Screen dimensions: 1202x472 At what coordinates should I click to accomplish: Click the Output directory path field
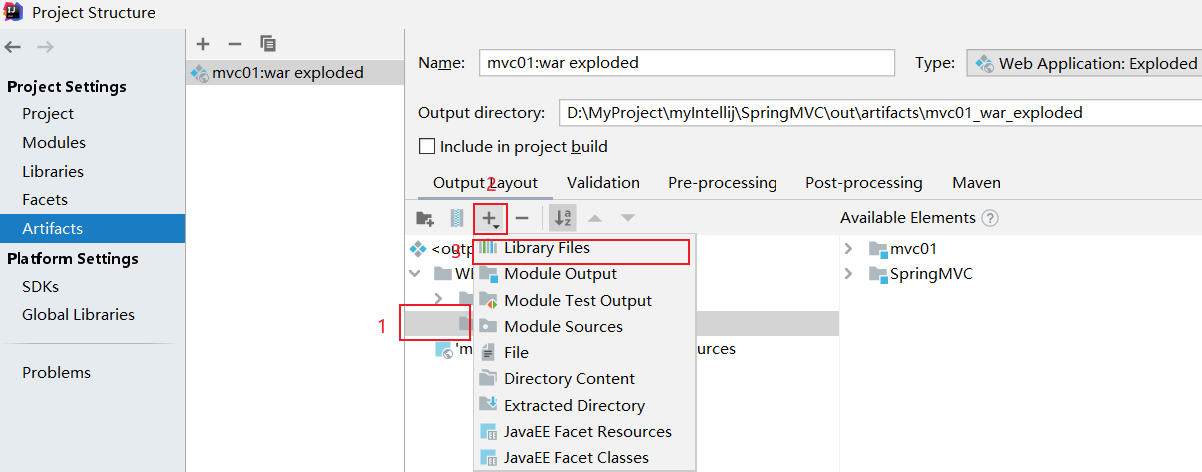coord(880,113)
